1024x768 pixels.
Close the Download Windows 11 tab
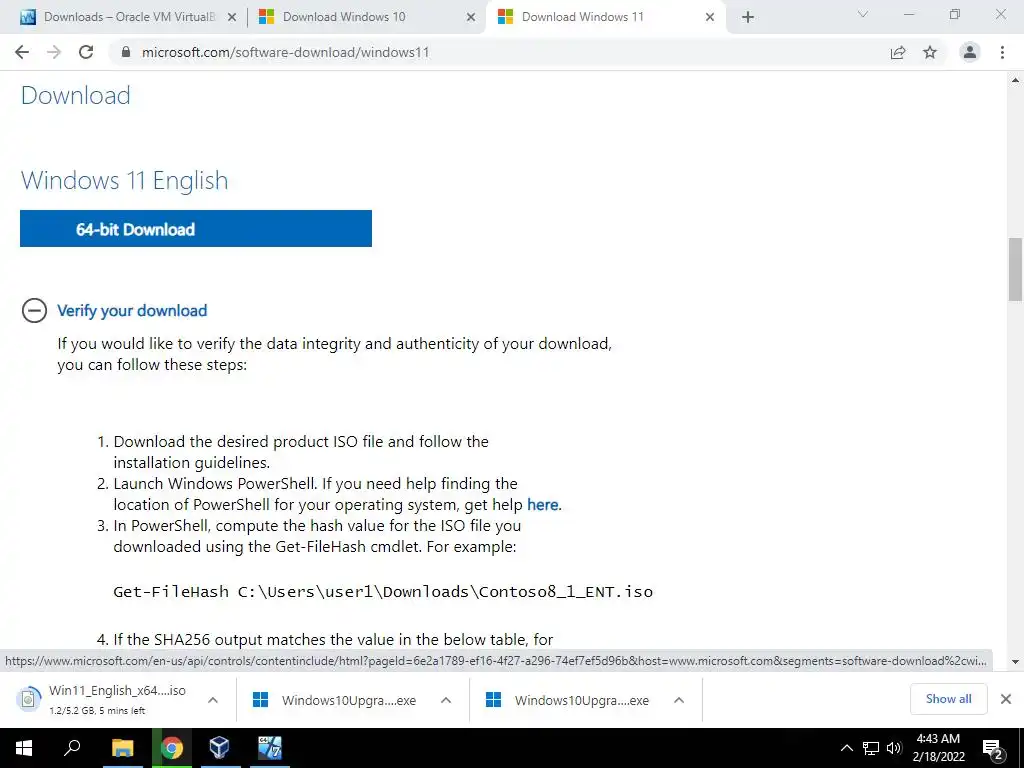pos(710,17)
